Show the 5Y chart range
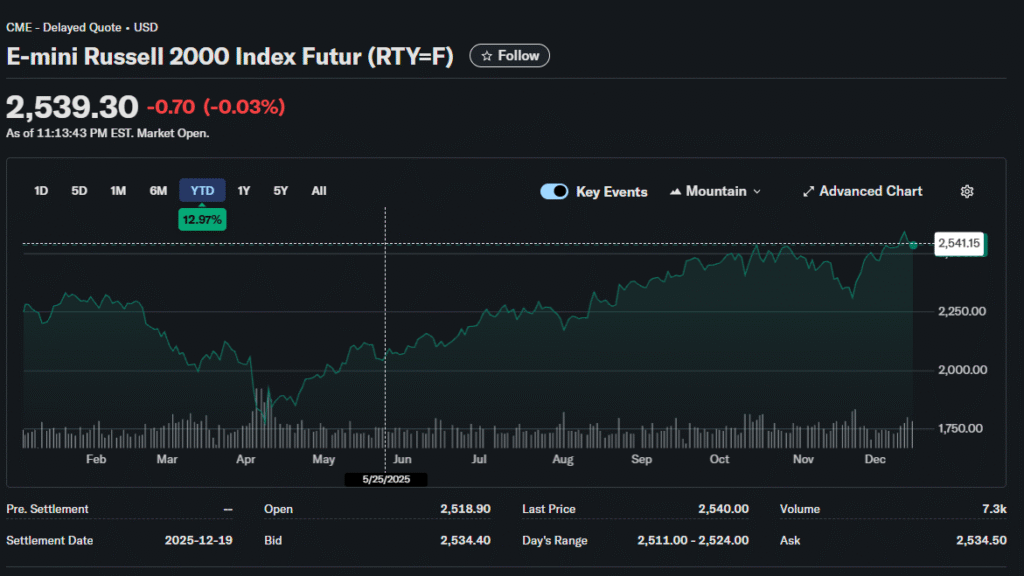The width and height of the screenshot is (1024, 576). 281,191
